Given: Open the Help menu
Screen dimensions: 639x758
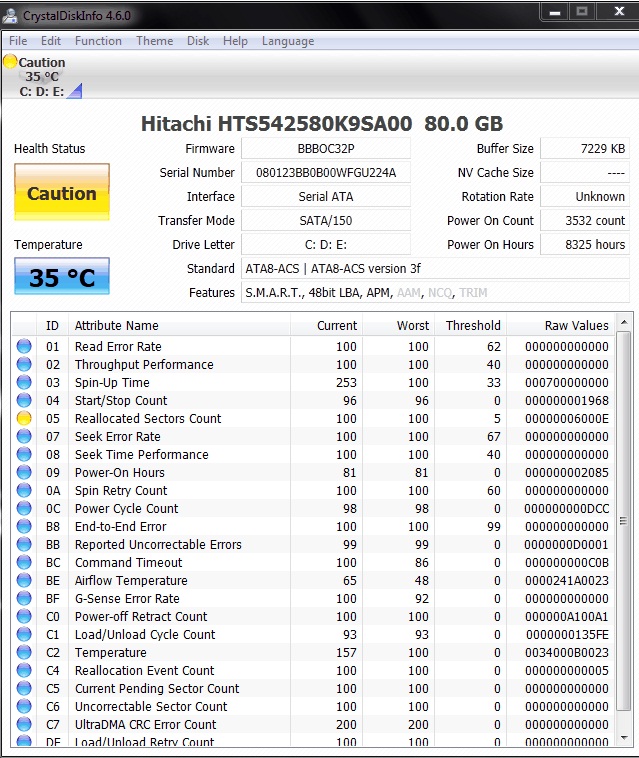Looking at the screenshot, I should point(235,41).
